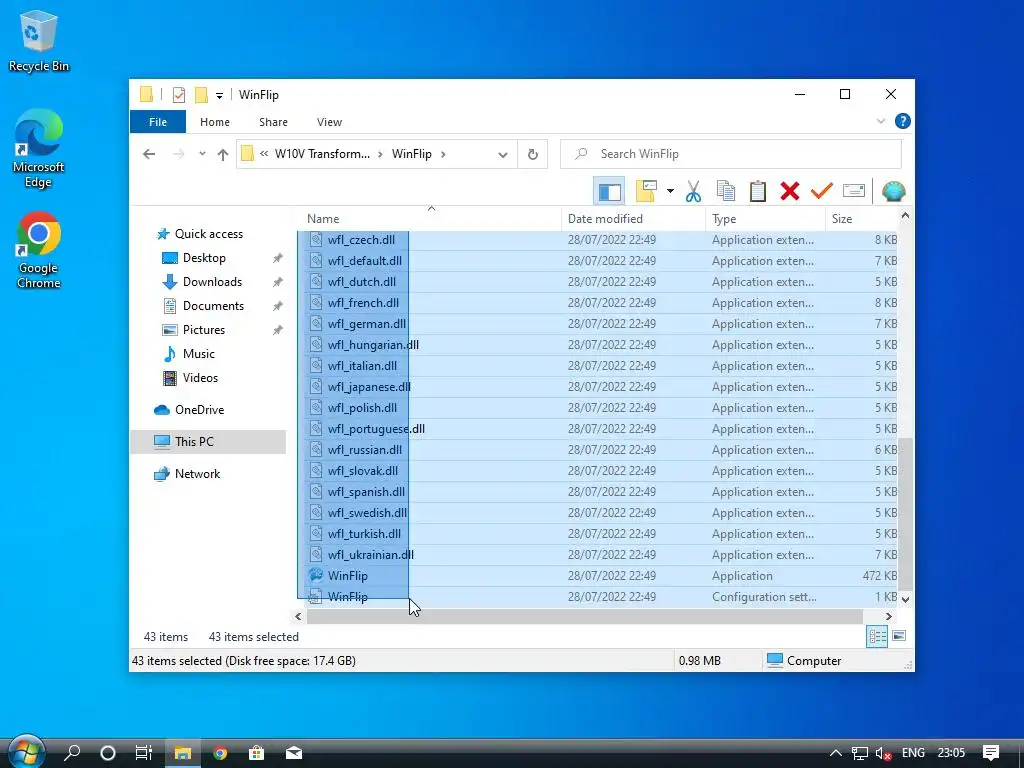Sort by Date modified column header
This screenshot has width=1024, height=768.
pos(633,219)
